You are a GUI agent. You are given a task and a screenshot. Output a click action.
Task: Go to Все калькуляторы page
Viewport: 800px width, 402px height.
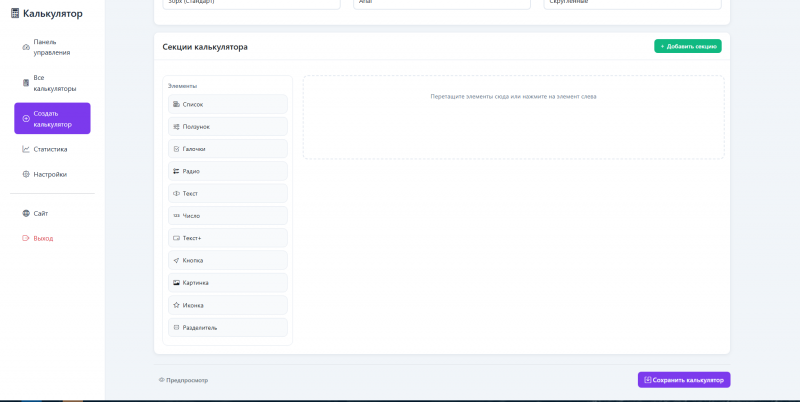click(x=52, y=83)
